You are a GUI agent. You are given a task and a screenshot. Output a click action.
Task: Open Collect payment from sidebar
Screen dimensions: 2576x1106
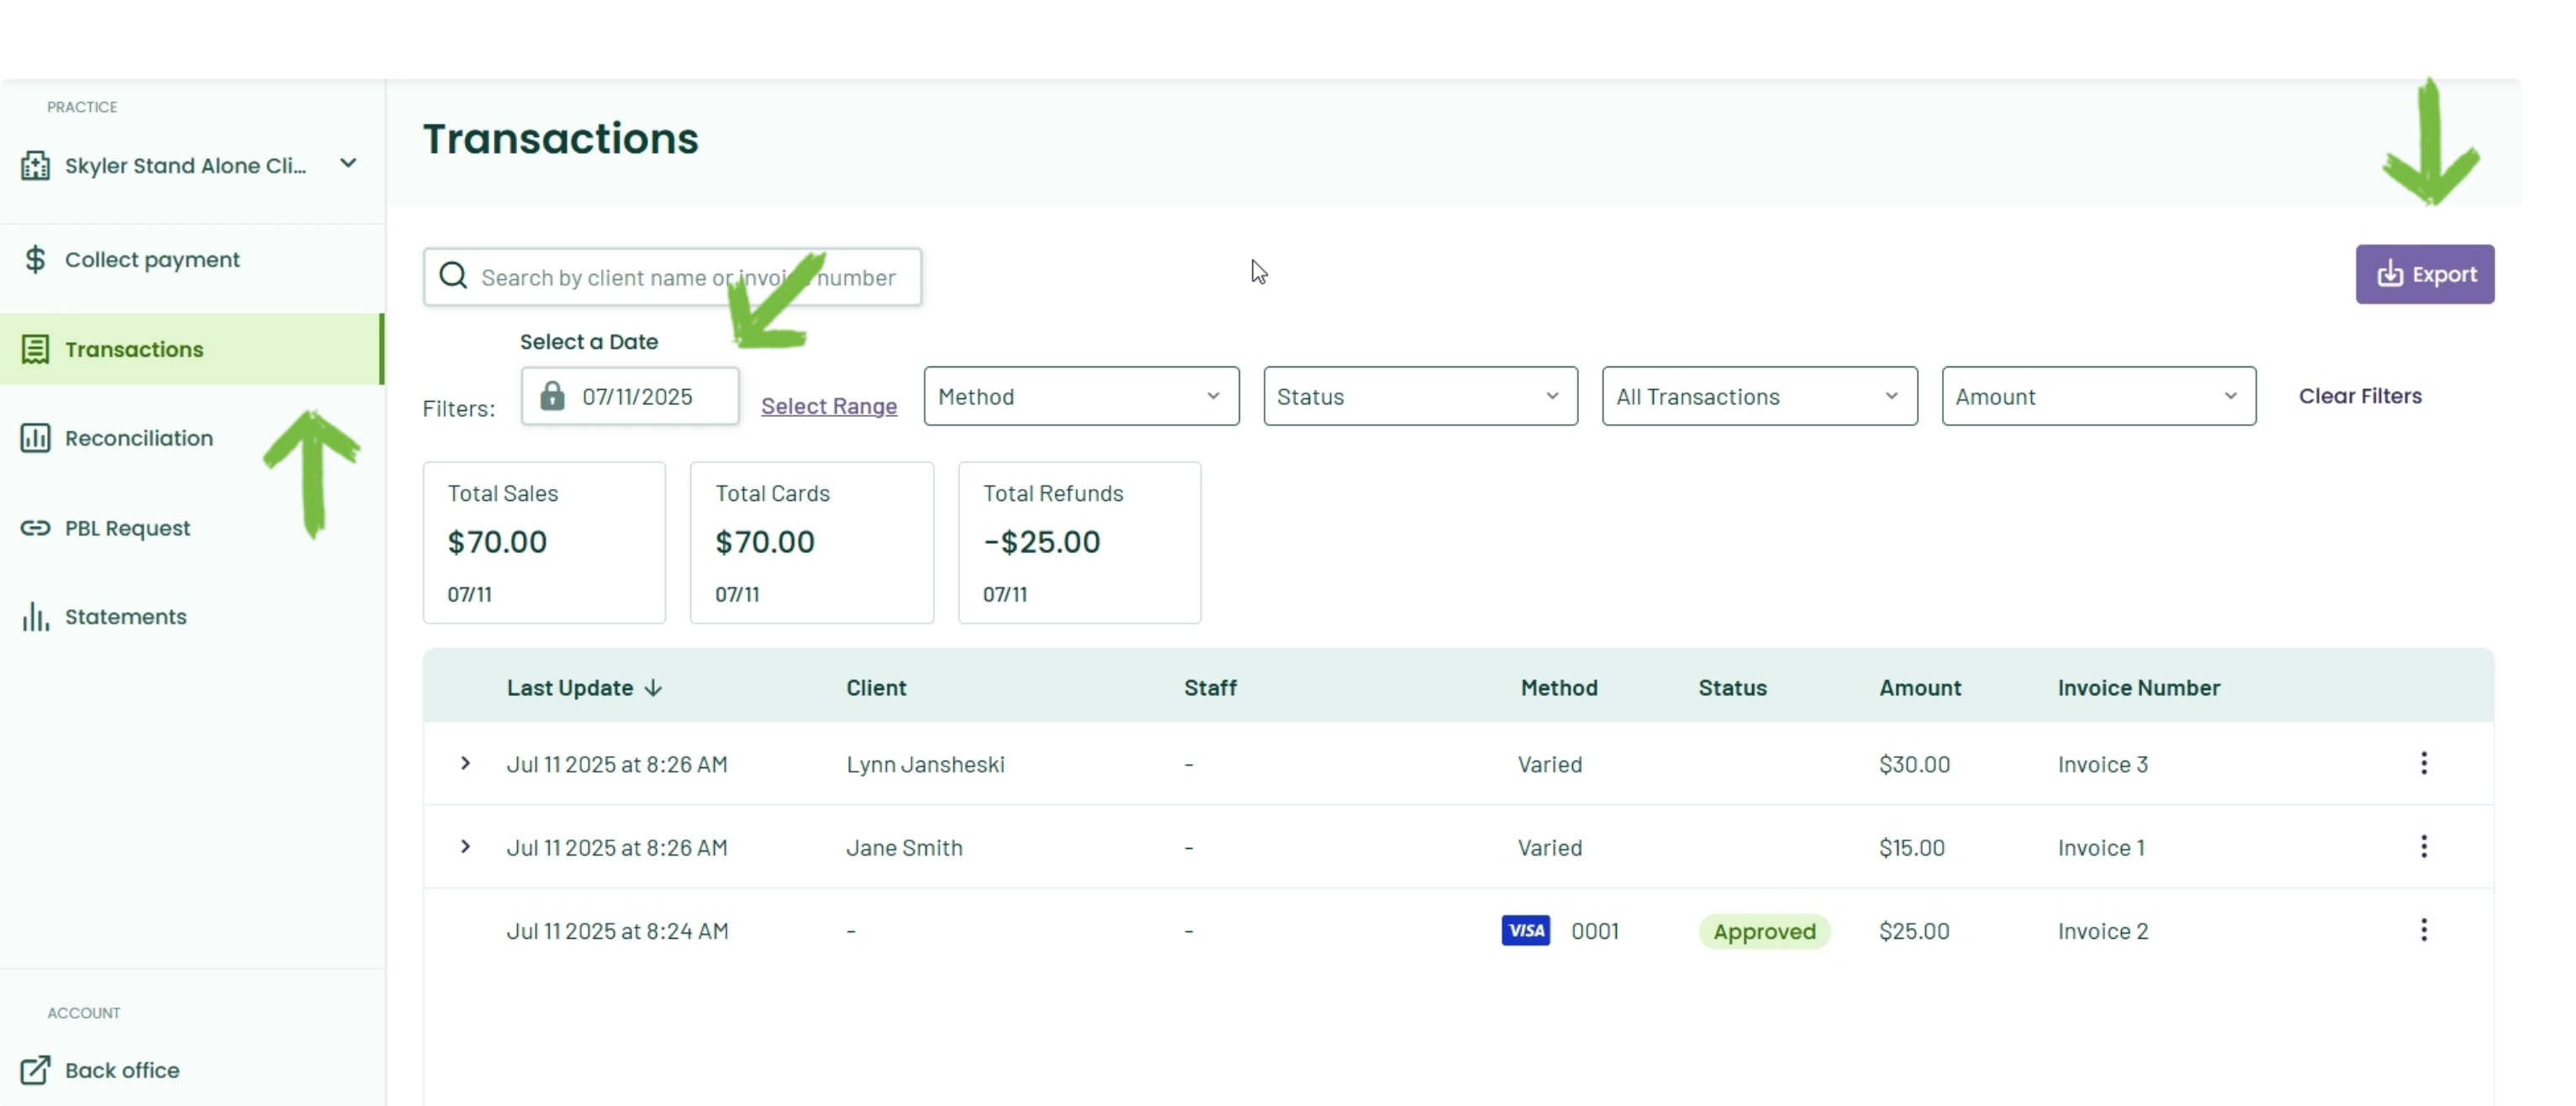pos(152,260)
